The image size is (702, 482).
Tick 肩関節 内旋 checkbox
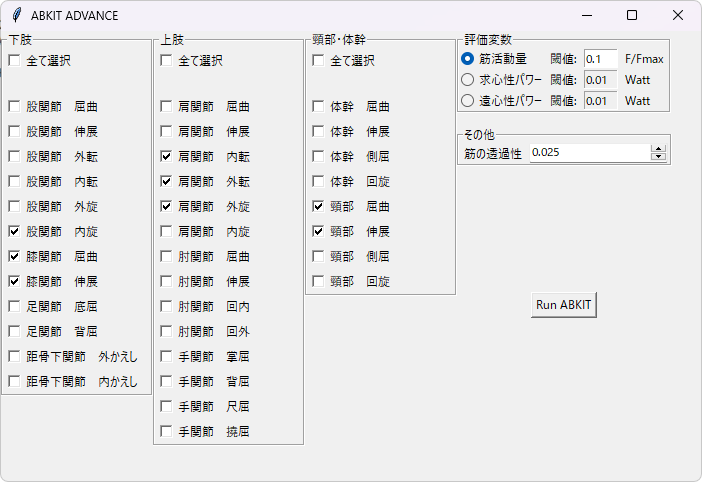pyautogui.click(x=166, y=231)
